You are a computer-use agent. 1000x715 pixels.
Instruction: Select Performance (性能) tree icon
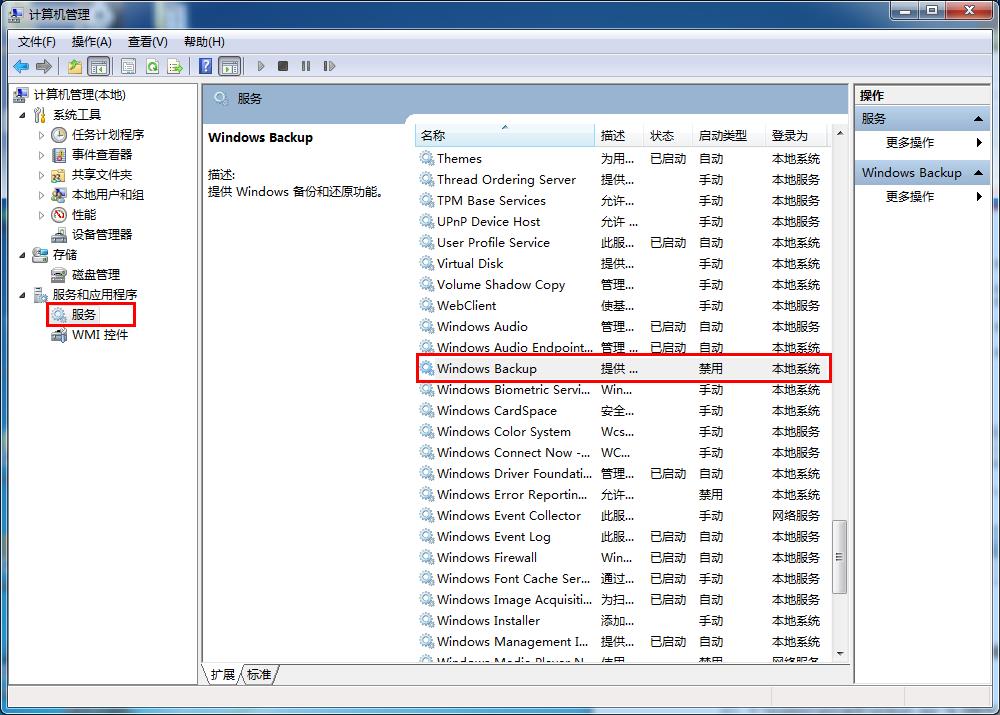click(x=59, y=215)
